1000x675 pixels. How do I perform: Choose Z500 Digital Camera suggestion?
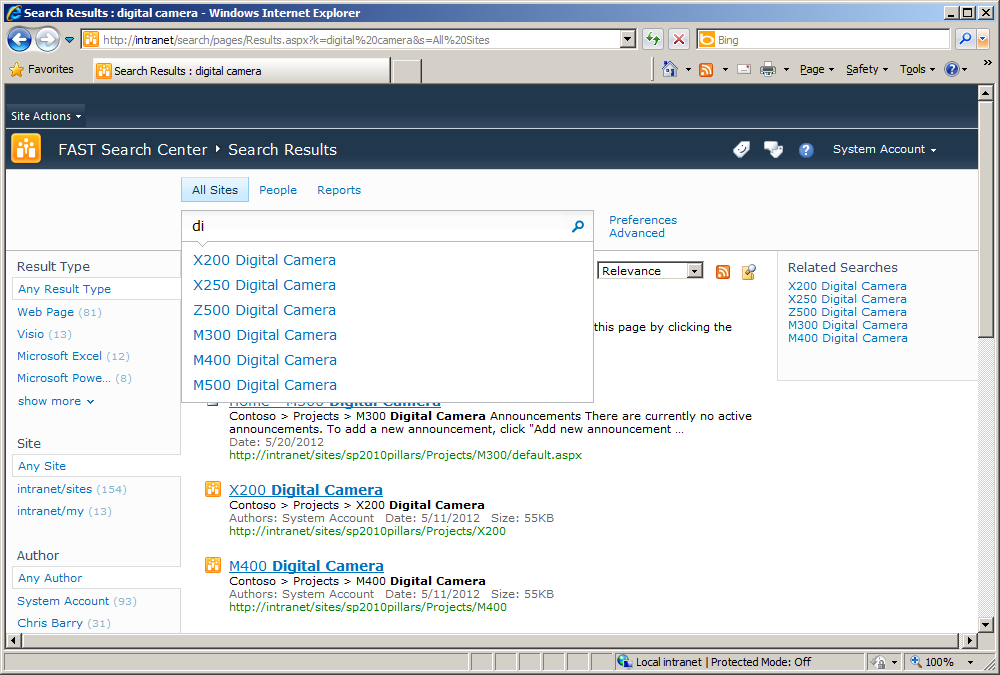coord(264,310)
